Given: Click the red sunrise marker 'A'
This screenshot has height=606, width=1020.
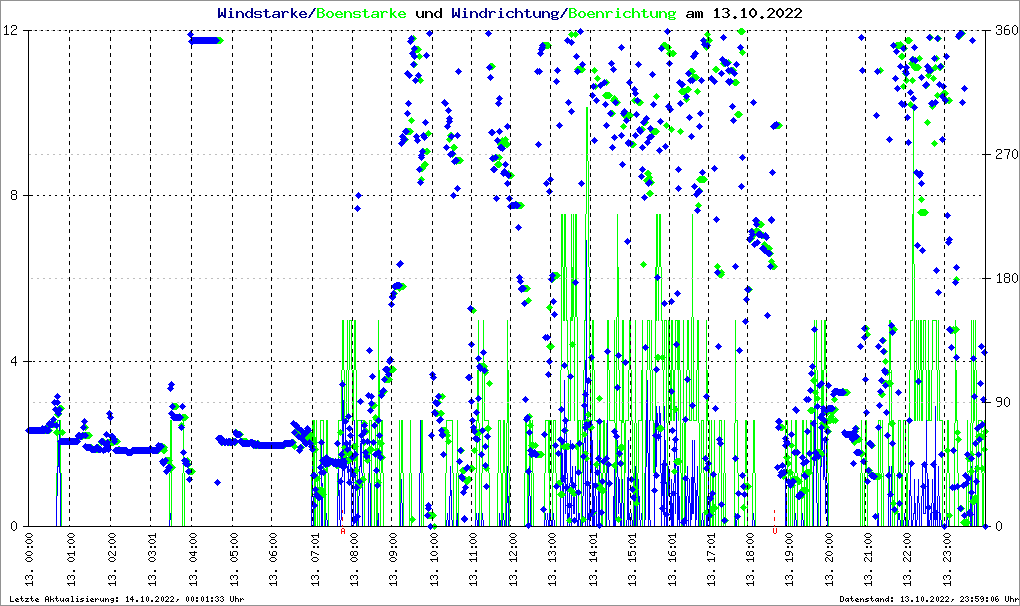Looking at the screenshot, I should (343, 531).
